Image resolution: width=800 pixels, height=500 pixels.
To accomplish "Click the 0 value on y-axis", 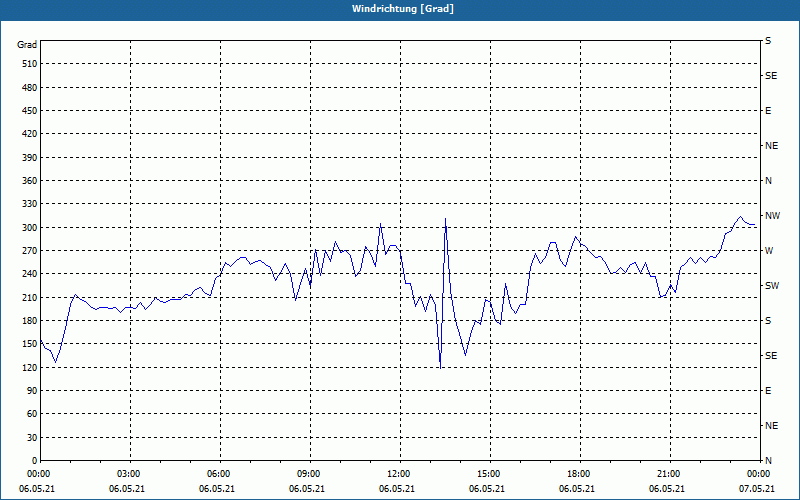I will click(x=35, y=461).
